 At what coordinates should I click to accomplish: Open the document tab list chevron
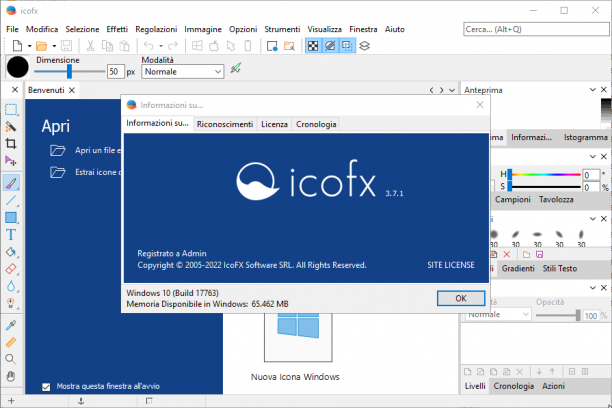[x=452, y=90]
